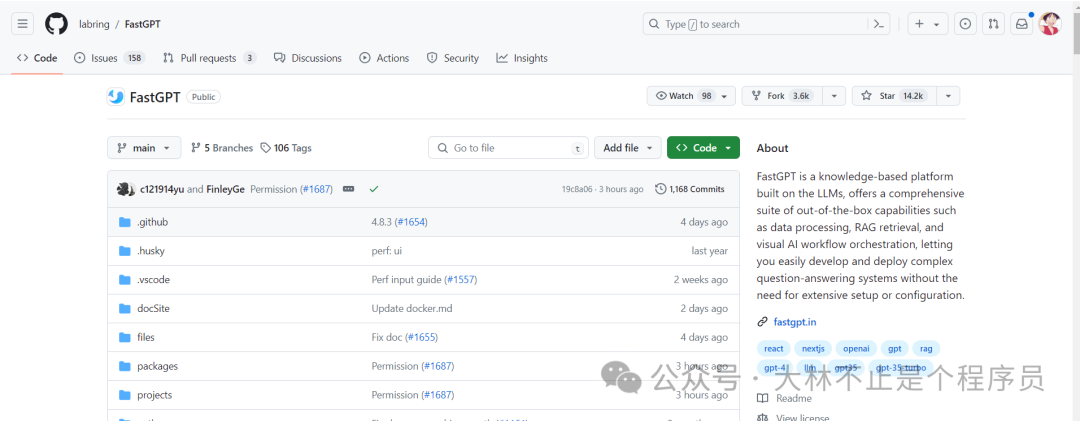
Task: View the commit status checkmark
Action: coord(374,189)
